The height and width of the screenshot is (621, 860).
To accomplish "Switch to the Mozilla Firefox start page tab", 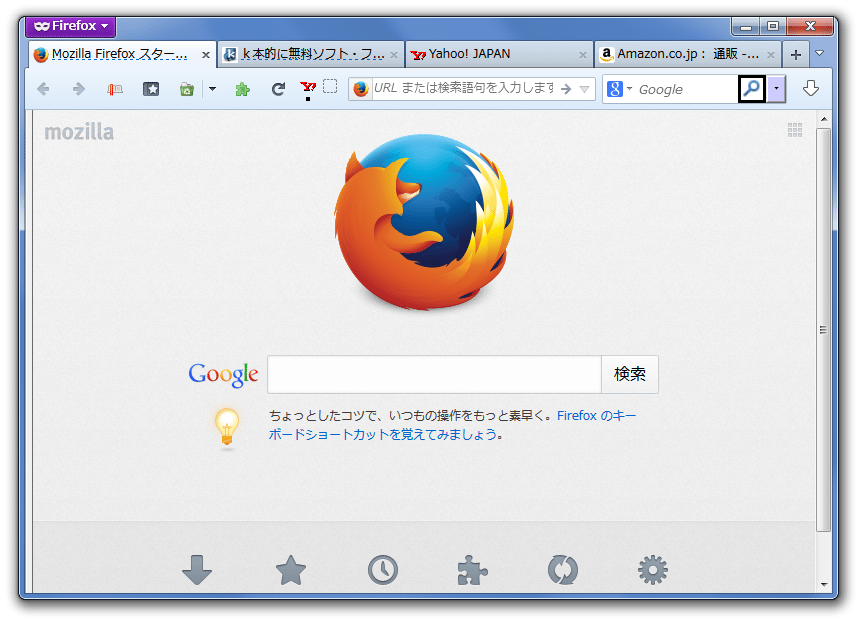I will pos(122,54).
